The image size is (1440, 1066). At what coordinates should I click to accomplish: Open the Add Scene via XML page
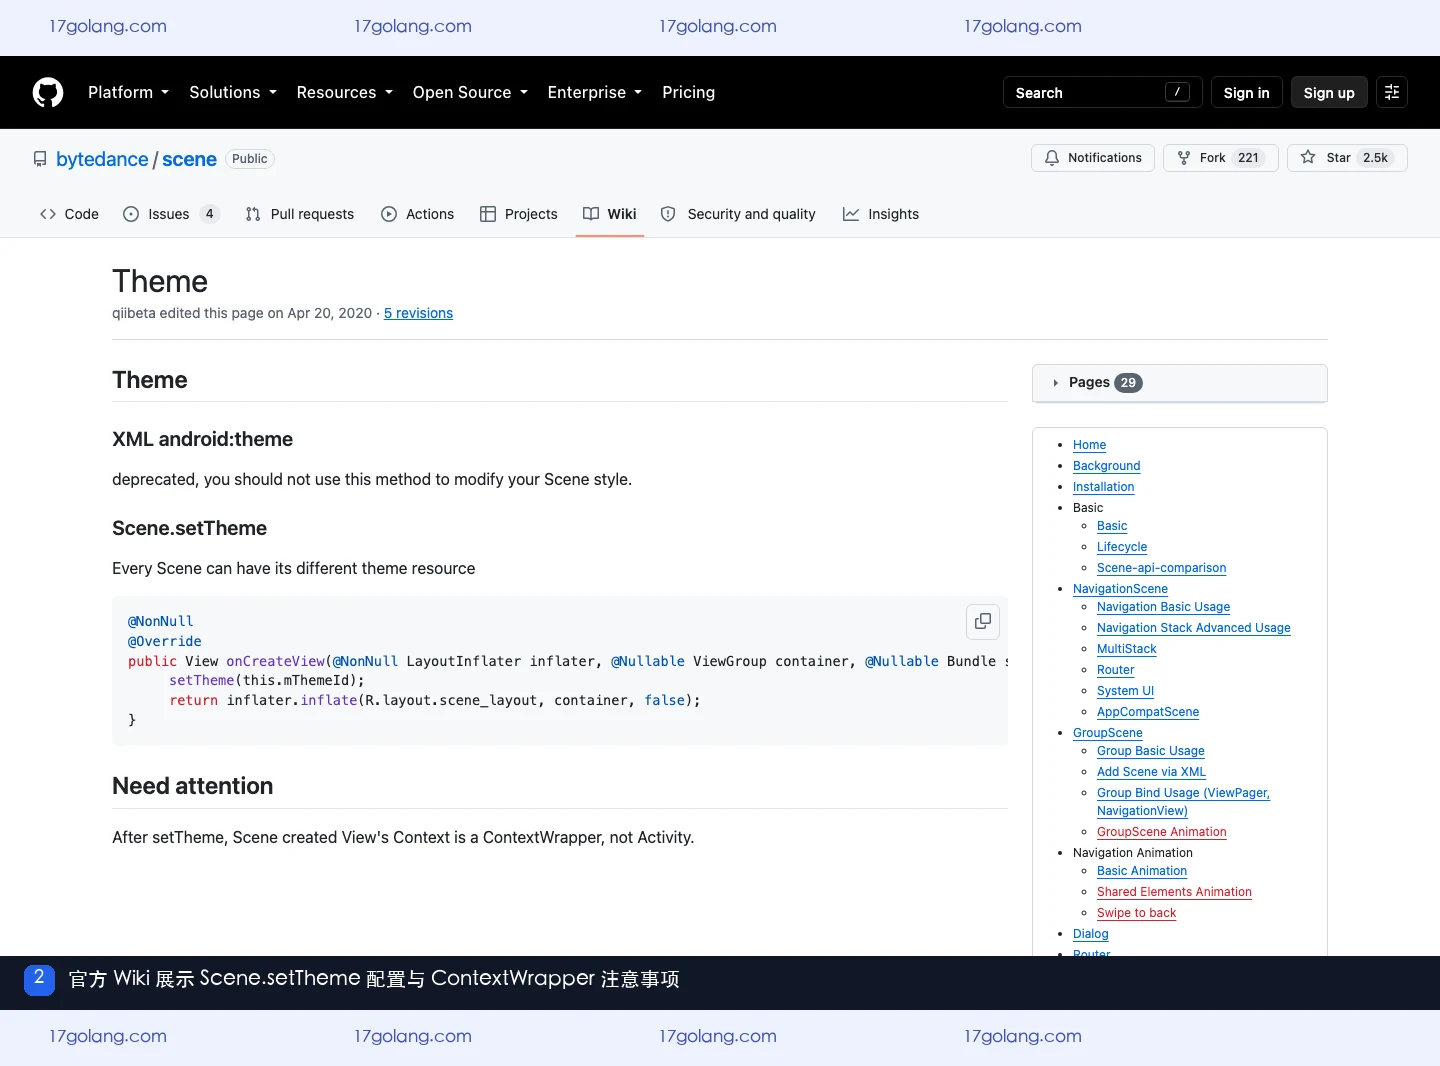pyautogui.click(x=1151, y=772)
